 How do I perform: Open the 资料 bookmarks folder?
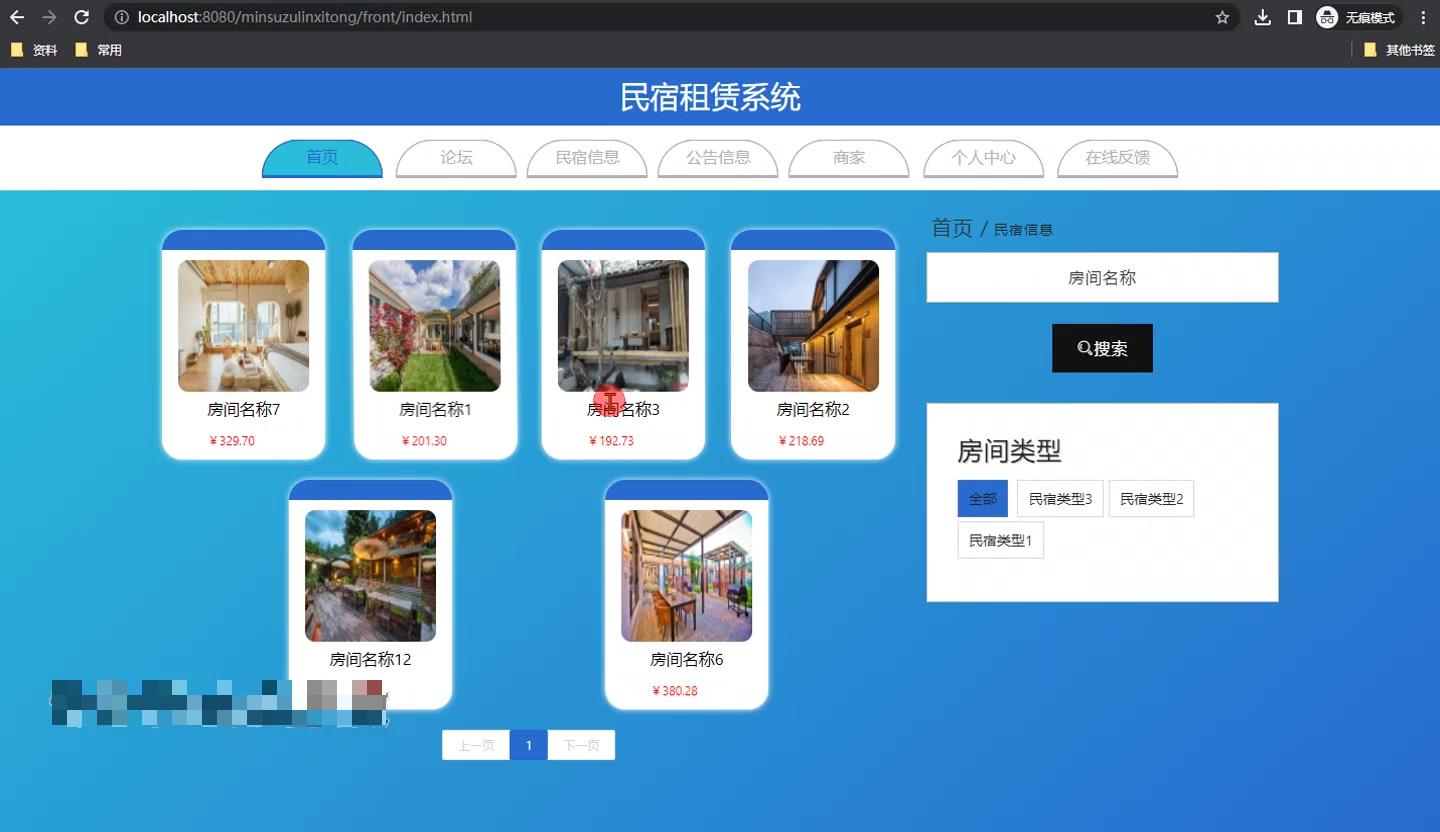pos(36,48)
